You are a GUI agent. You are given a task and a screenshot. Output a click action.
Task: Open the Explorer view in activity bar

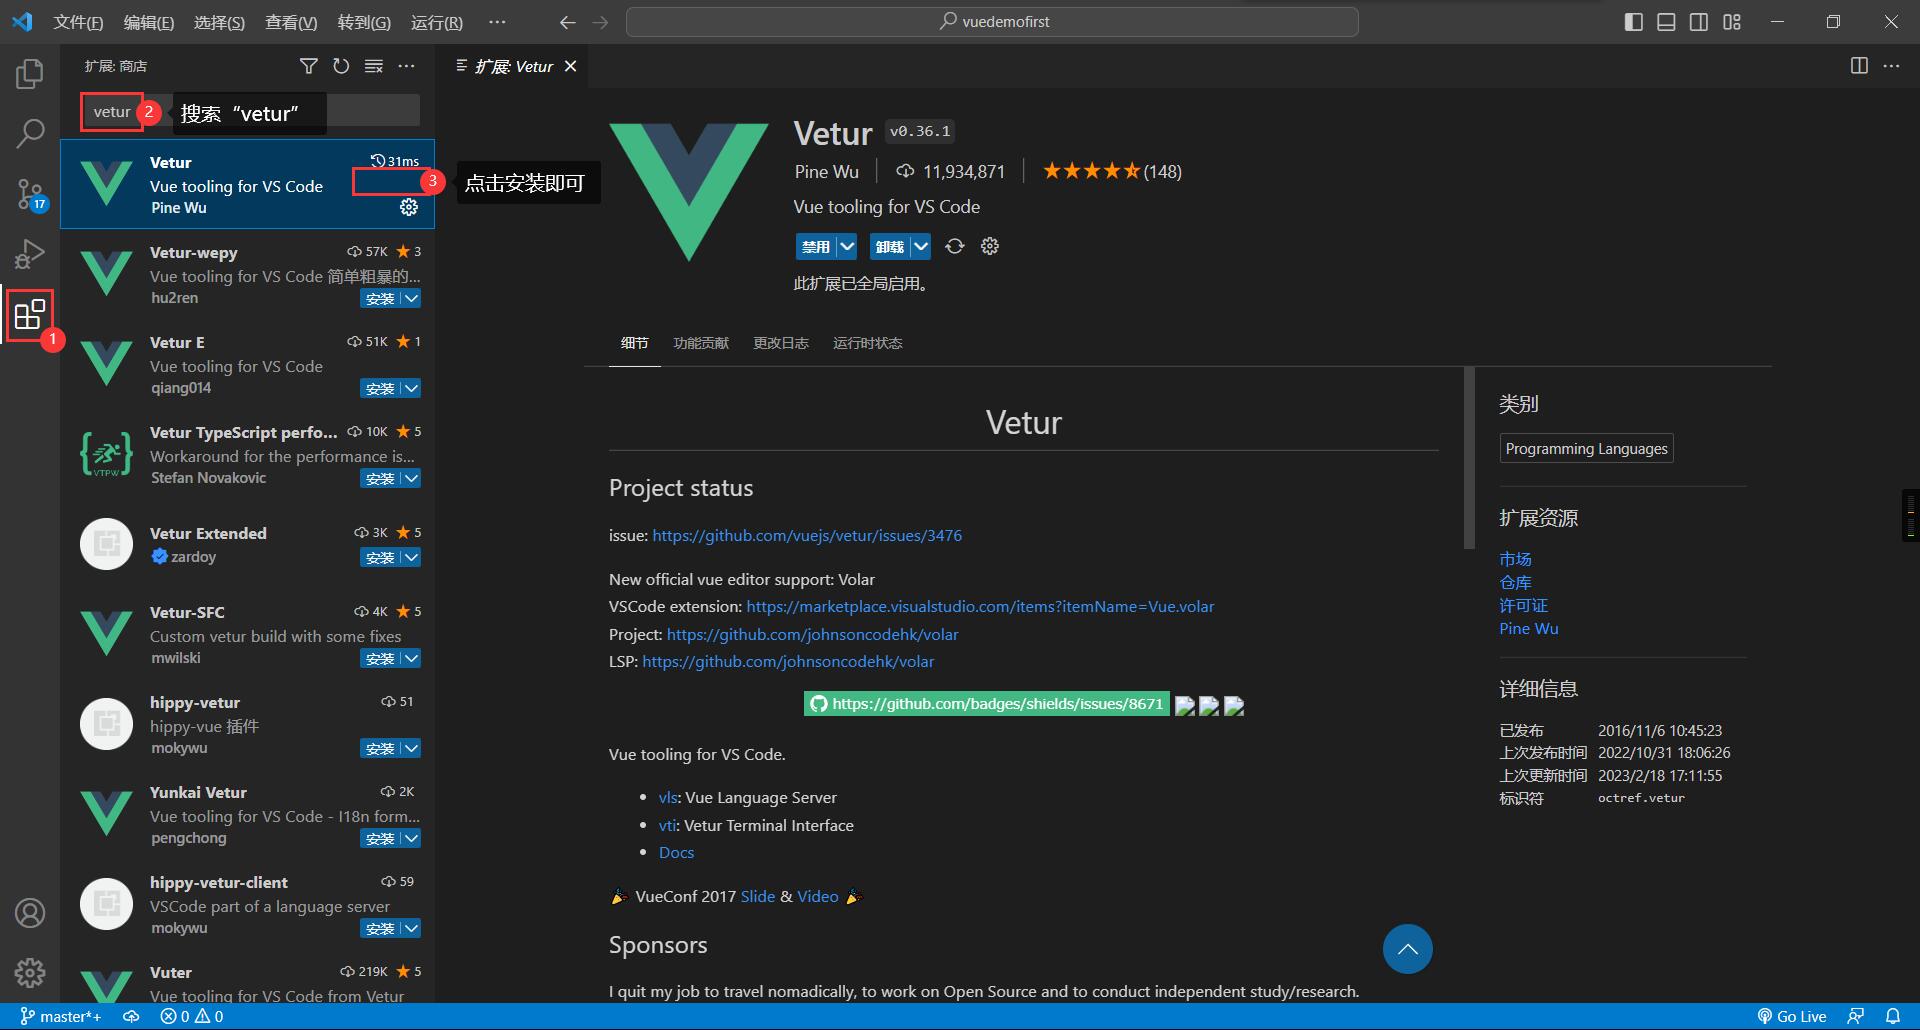click(30, 73)
